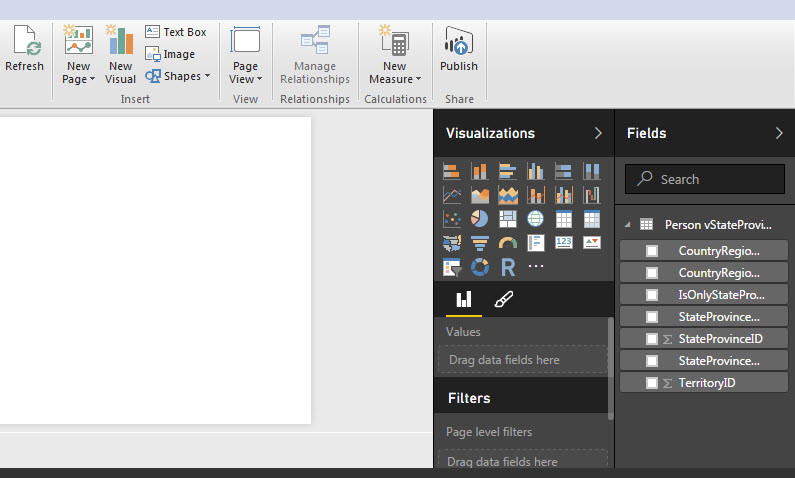Collapse the Visualizations pane using its chevron

(x=598, y=133)
